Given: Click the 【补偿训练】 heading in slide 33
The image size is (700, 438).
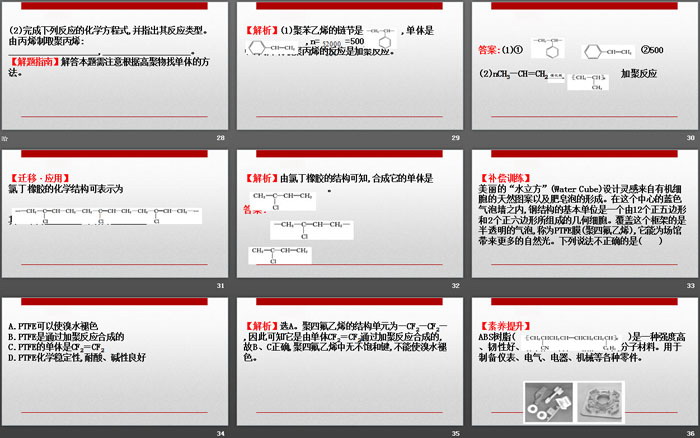Looking at the screenshot, I should pos(503,177).
